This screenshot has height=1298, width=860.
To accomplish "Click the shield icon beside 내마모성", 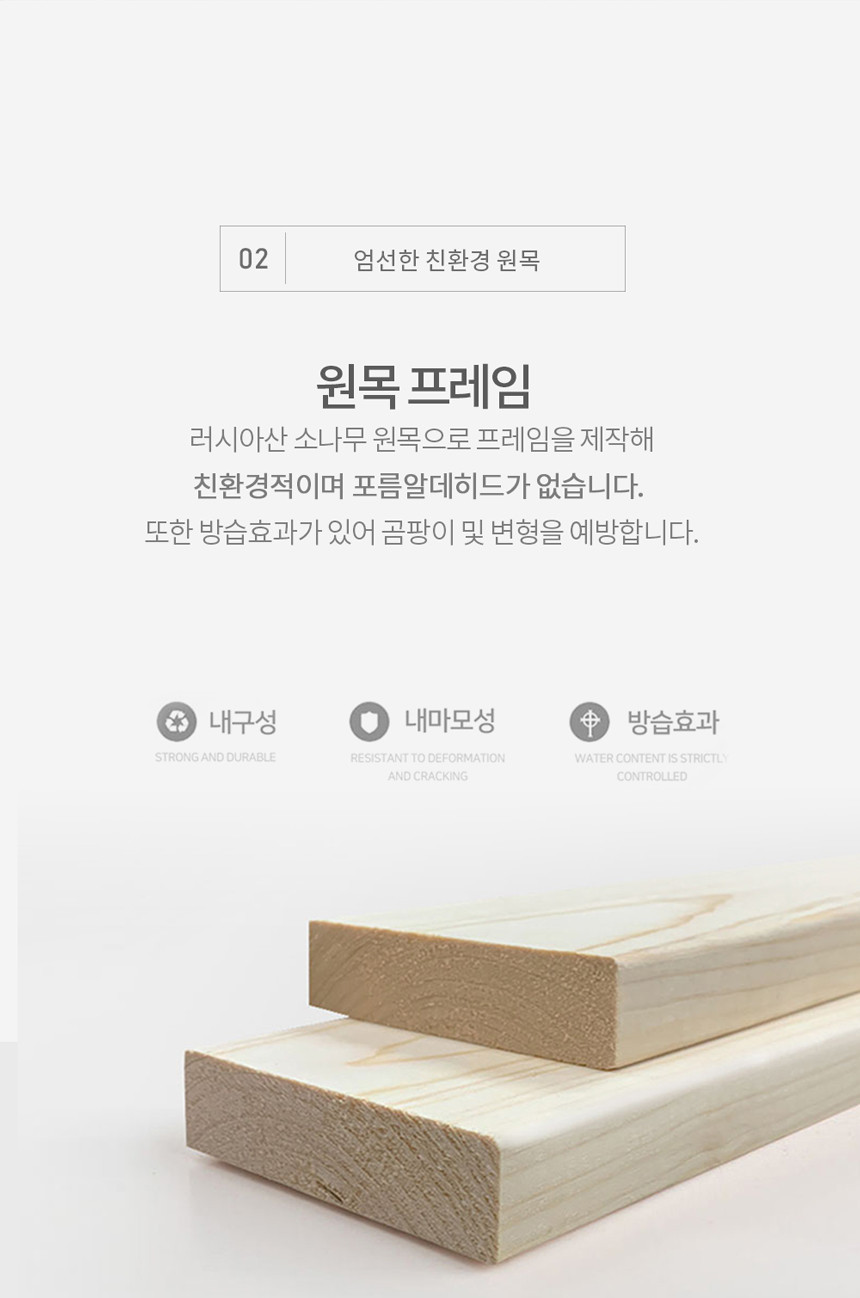I will click(369, 721).
